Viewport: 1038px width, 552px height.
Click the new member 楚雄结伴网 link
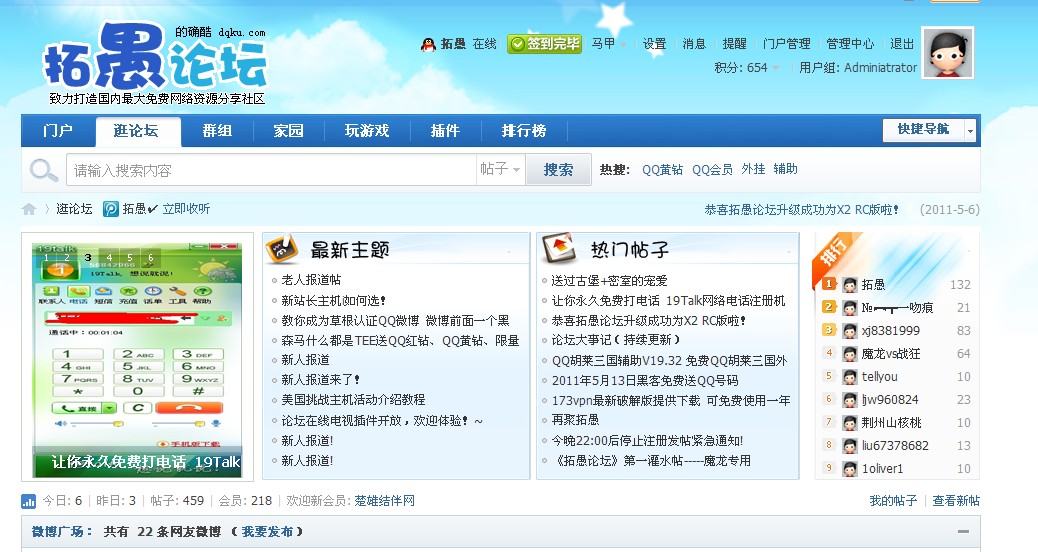click(x=385, y=501)
